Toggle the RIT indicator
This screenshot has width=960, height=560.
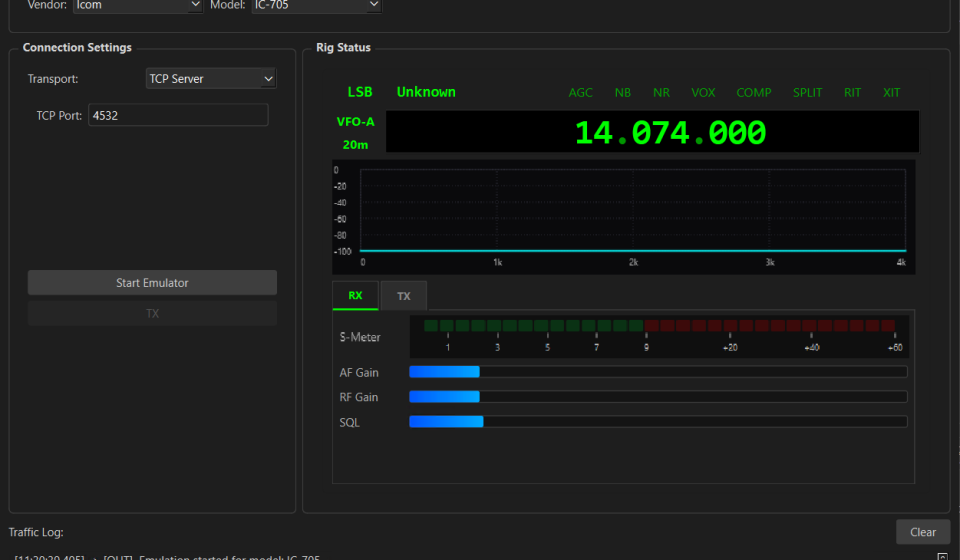pyautogui.click(x=852, y=92)
